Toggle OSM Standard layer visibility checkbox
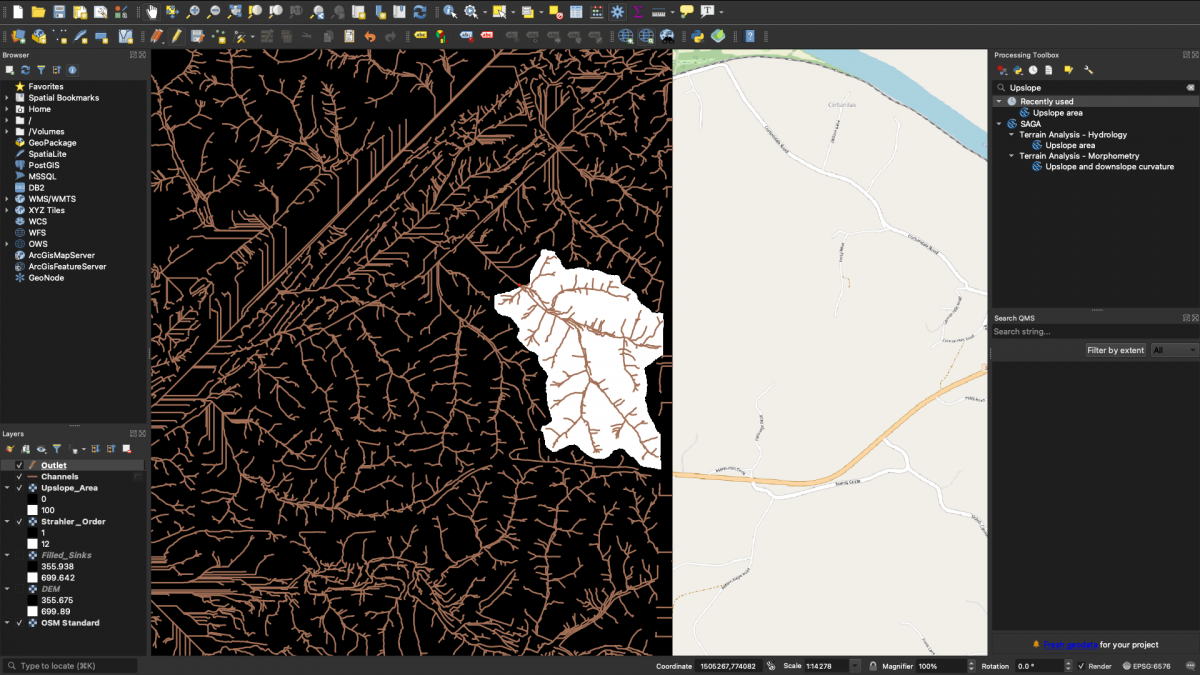The height and width of the screenshot is (675, 1200). click(x=19, y=623)
